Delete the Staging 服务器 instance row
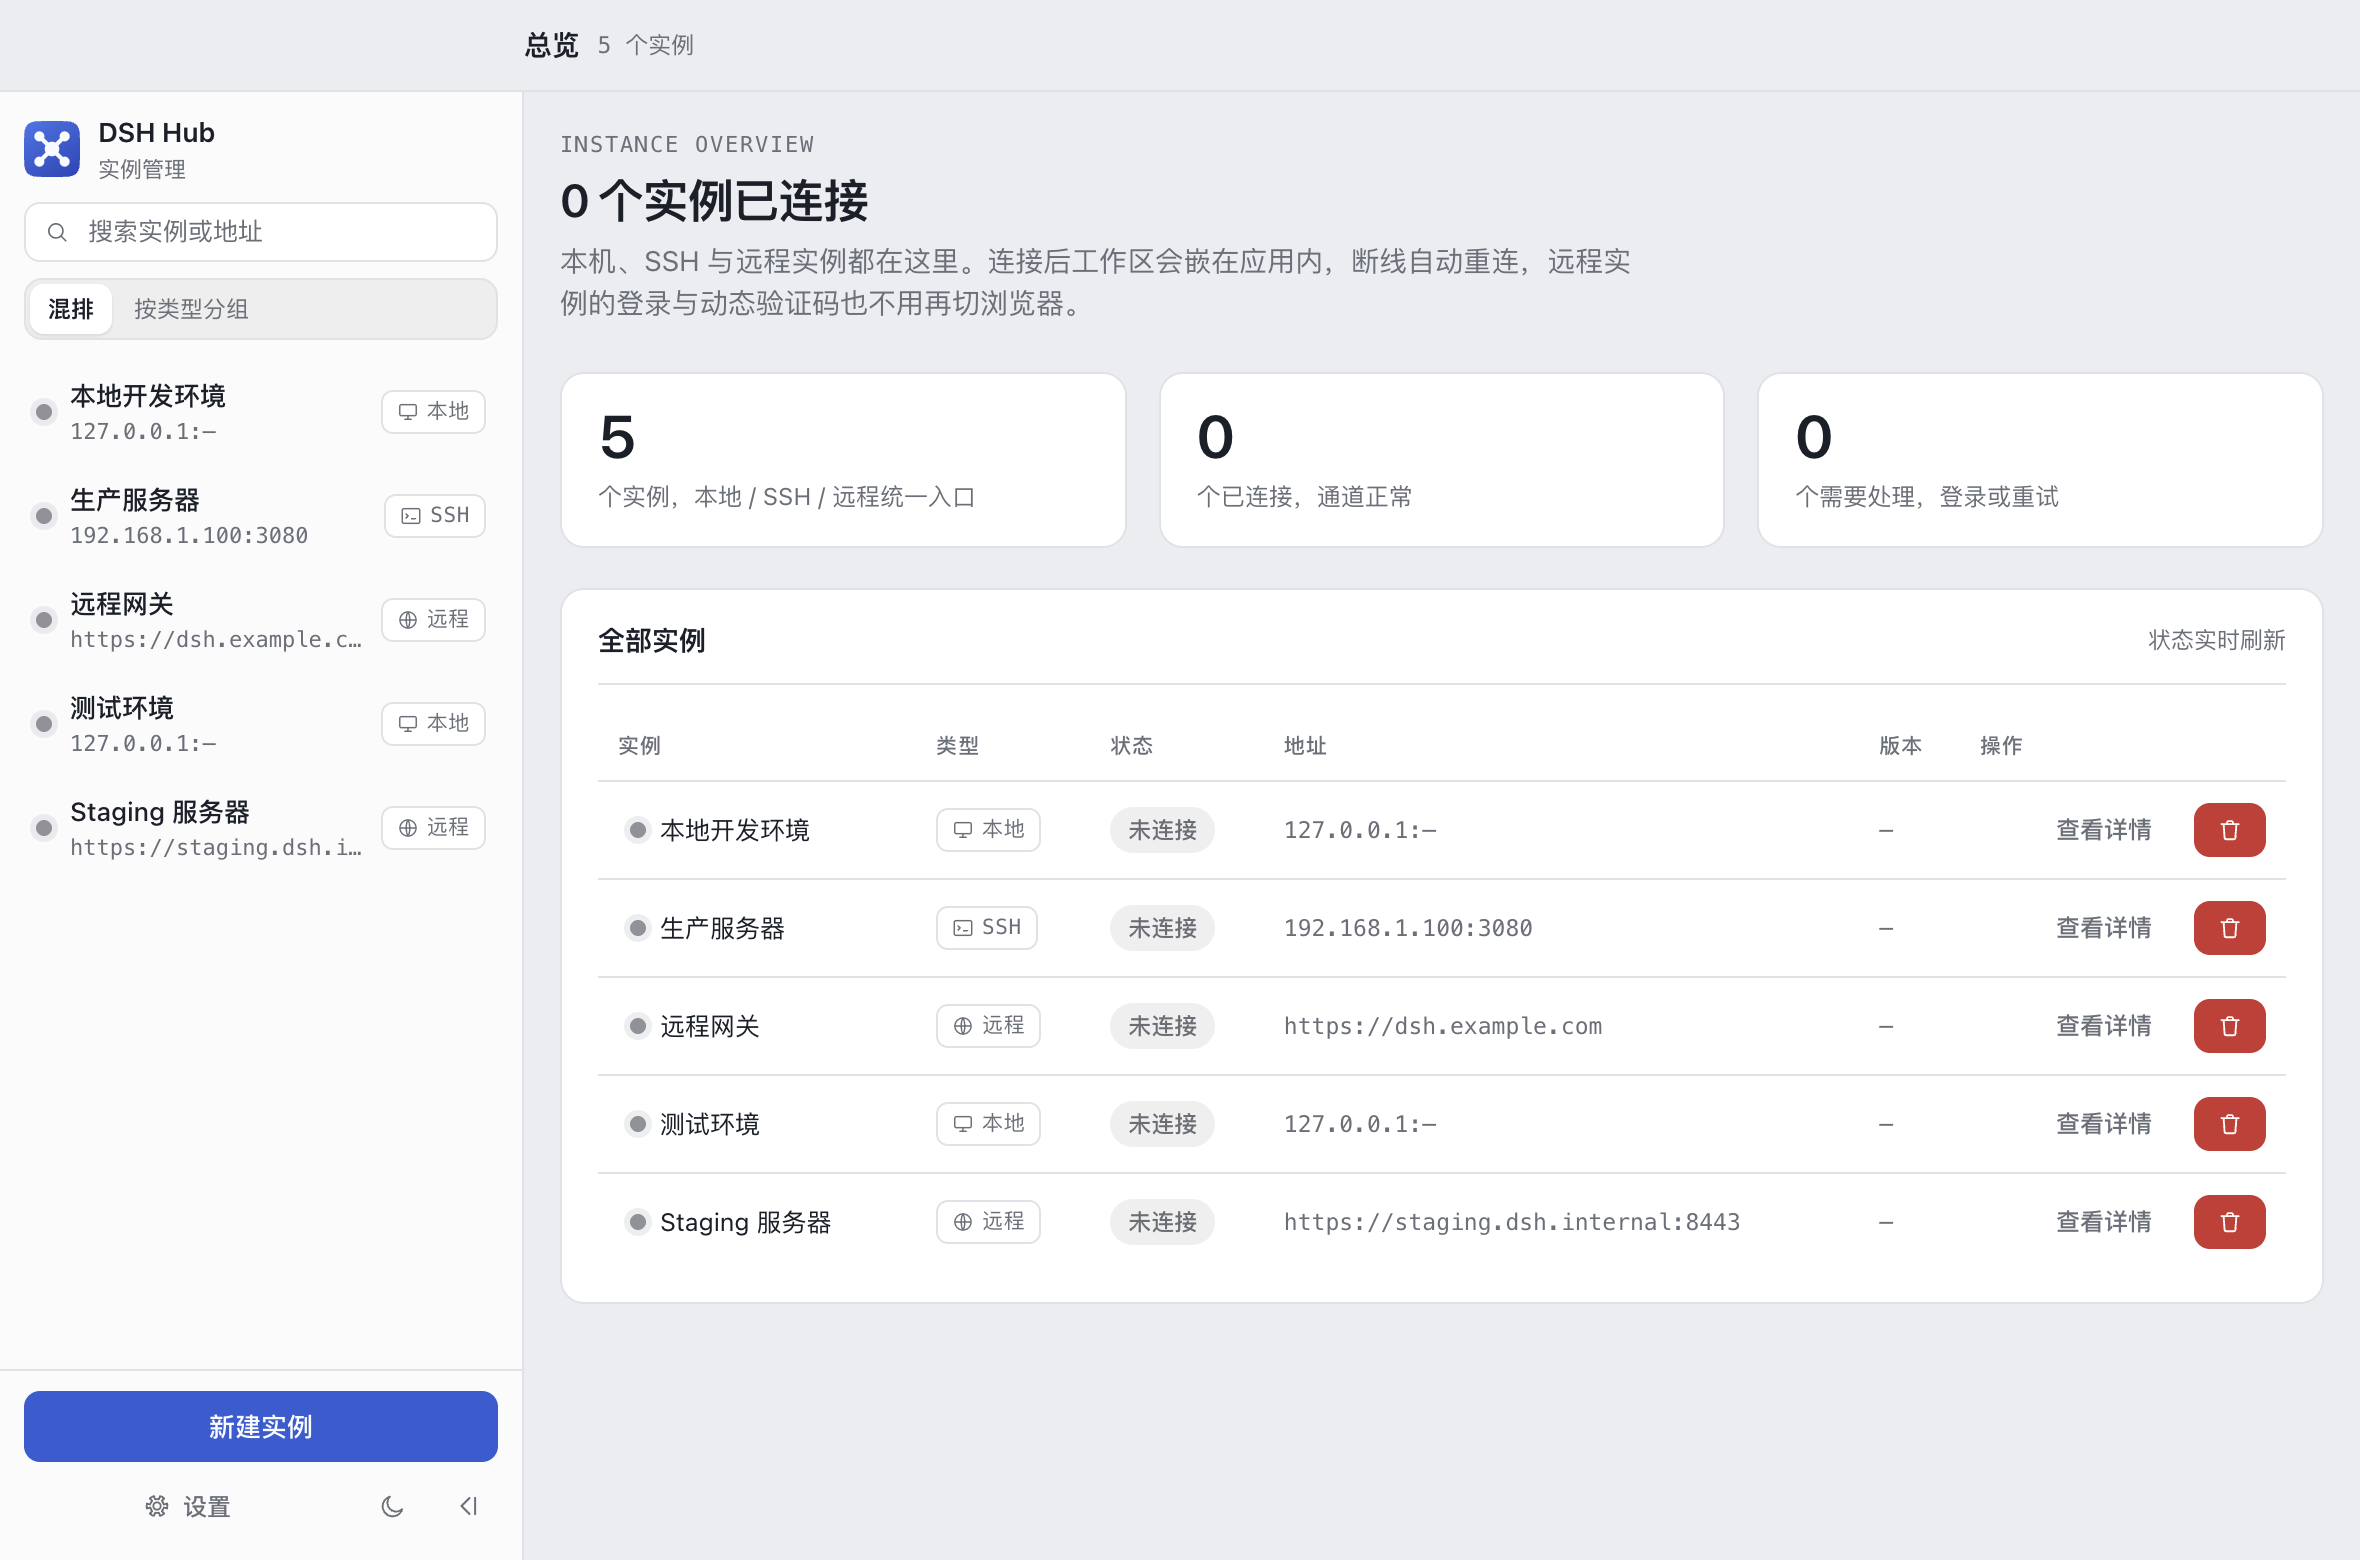2360x1560 pixels. tap(2229, 1222)
